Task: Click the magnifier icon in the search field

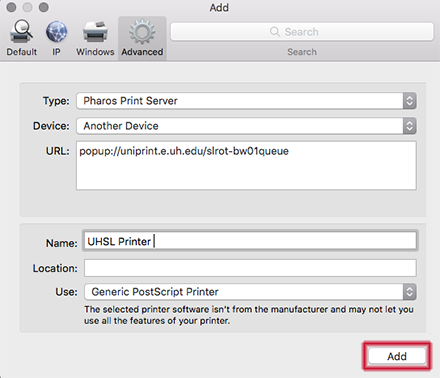Action: (275, 32)
